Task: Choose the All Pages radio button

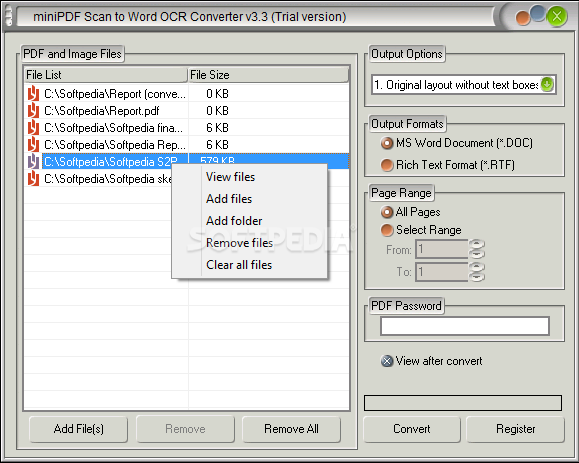Action: click(x=387, y=212)
